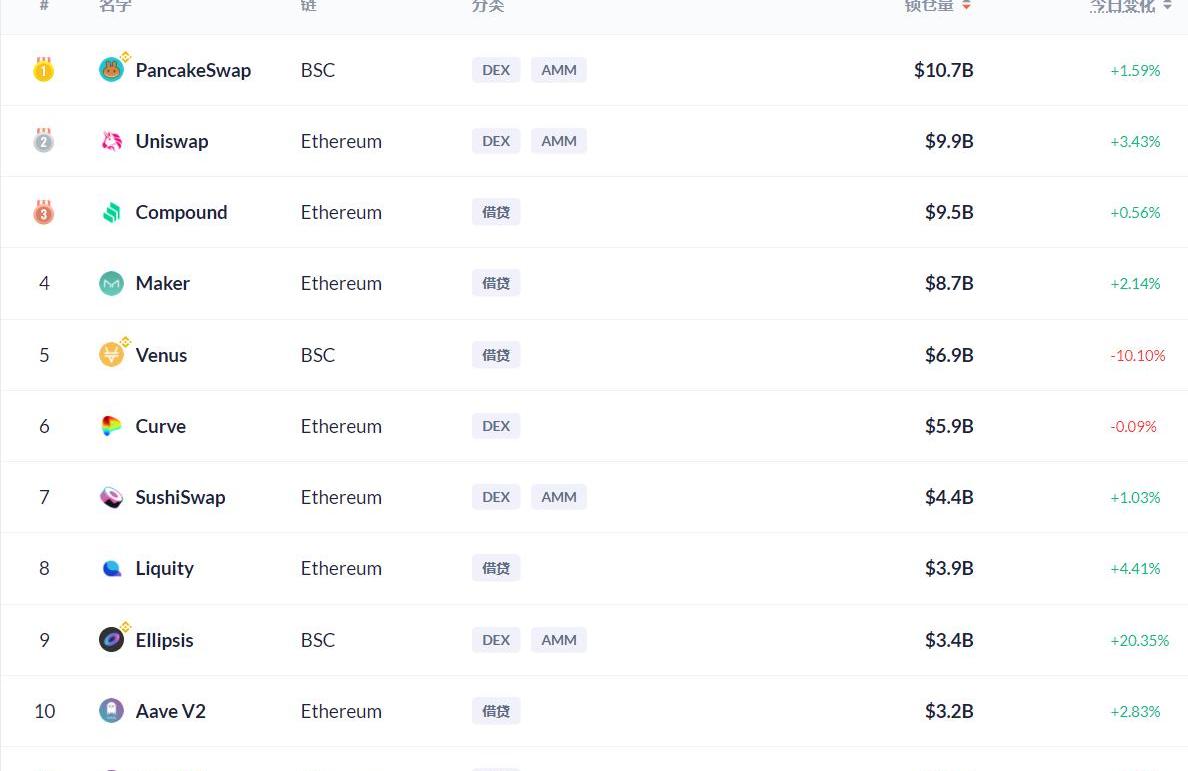
Task: Click the Ellipsis dark ring logo icon
Action: (111, 640)
